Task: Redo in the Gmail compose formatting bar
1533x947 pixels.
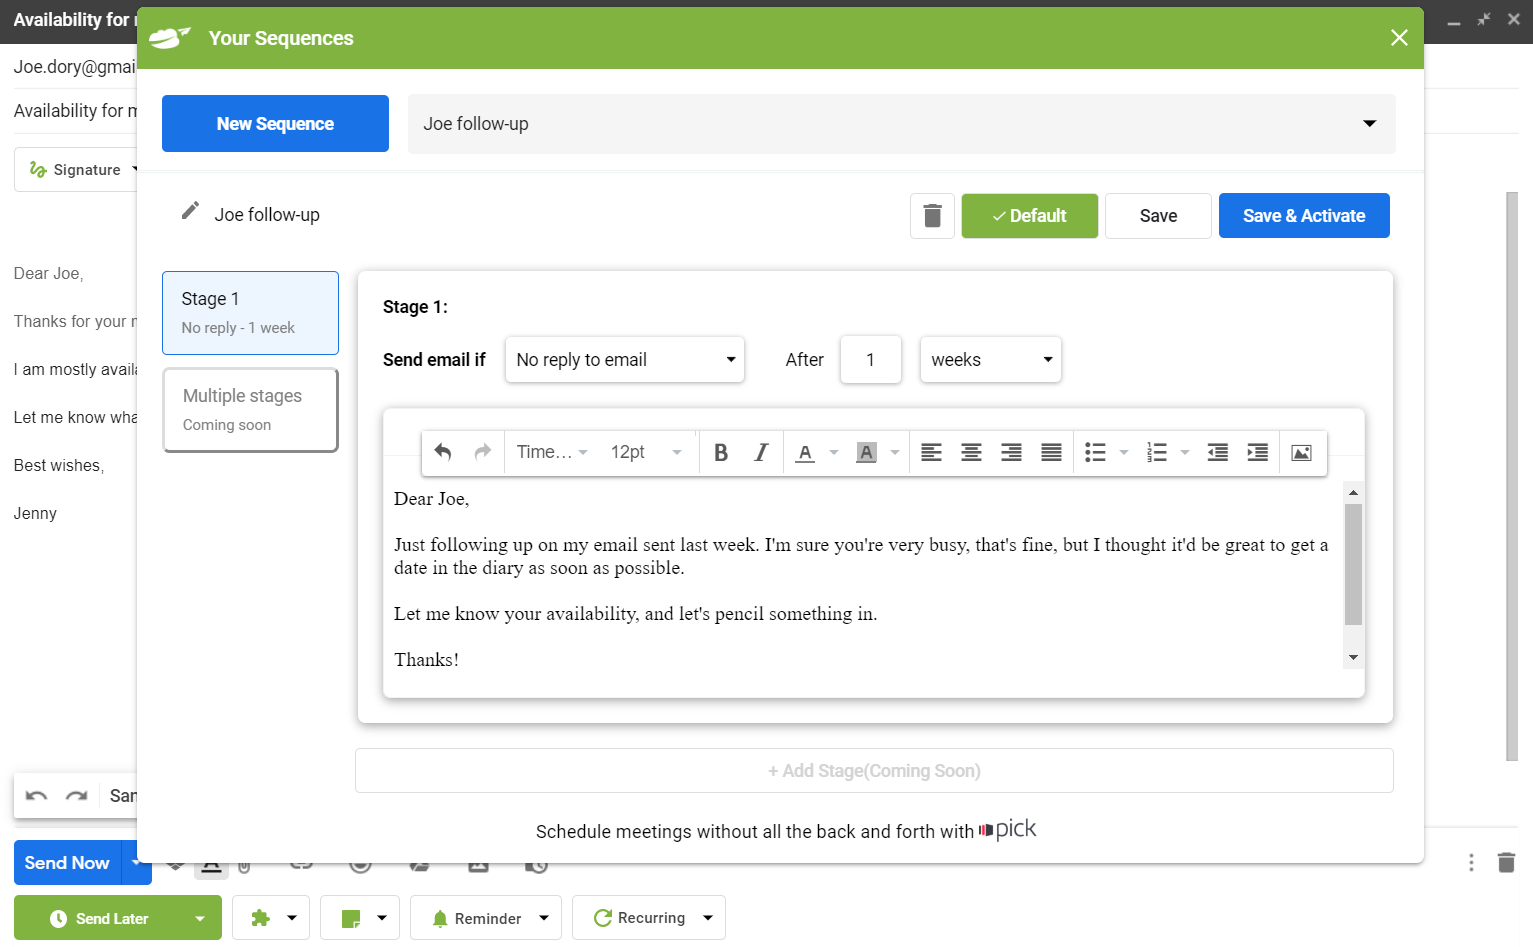Action: 77,796
